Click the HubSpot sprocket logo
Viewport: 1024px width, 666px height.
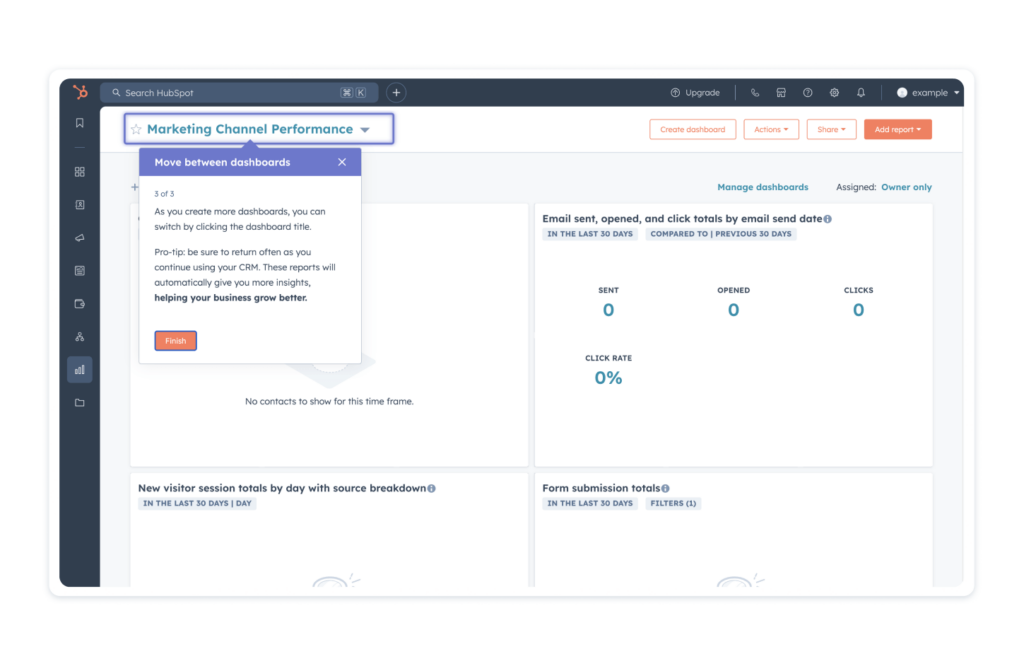pos(80,92)
